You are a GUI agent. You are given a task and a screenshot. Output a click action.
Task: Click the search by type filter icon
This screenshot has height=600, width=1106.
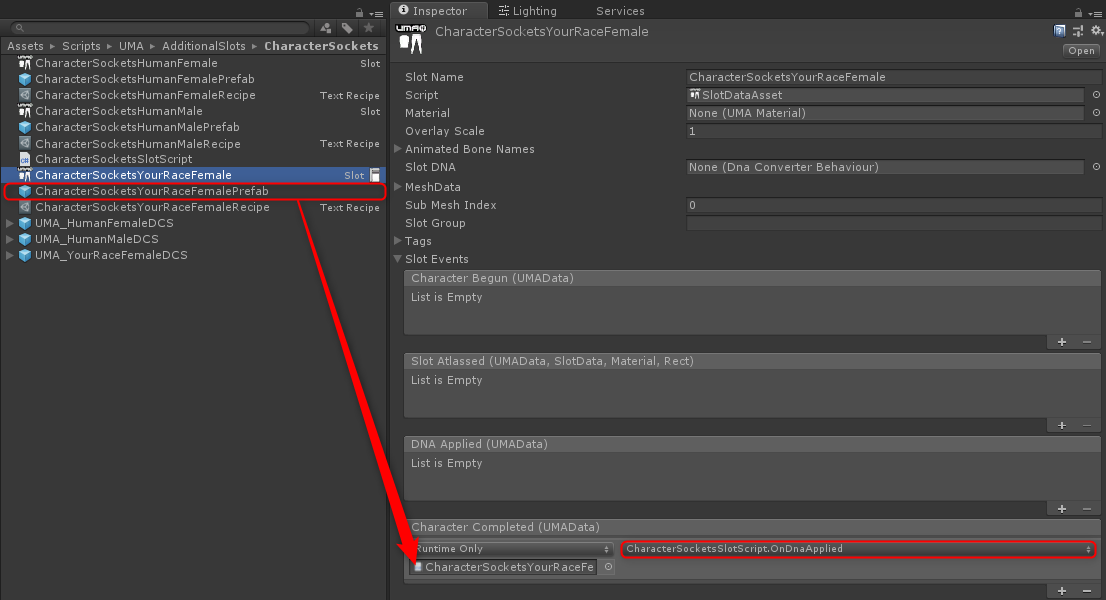click(x=327, y=28)
